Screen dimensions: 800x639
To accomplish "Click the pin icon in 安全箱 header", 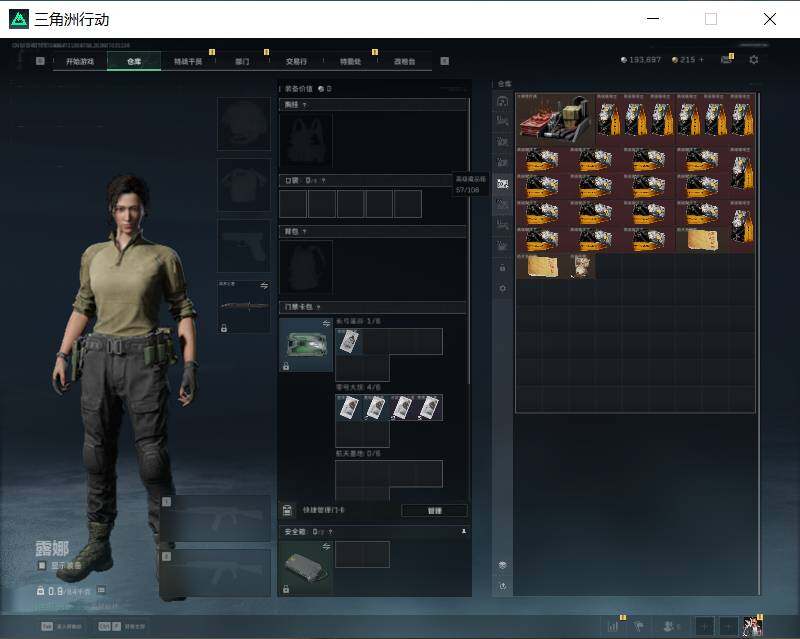I will (464, 532).
